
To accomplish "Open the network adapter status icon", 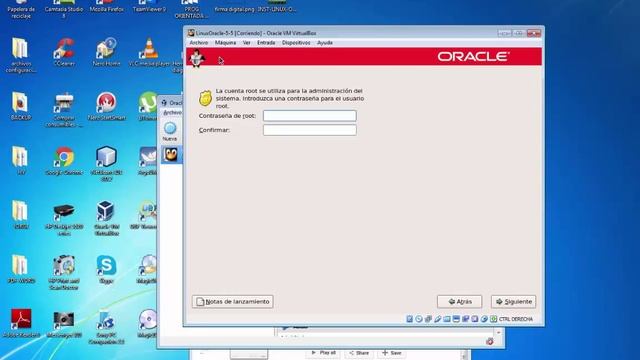I will (428, 319).
